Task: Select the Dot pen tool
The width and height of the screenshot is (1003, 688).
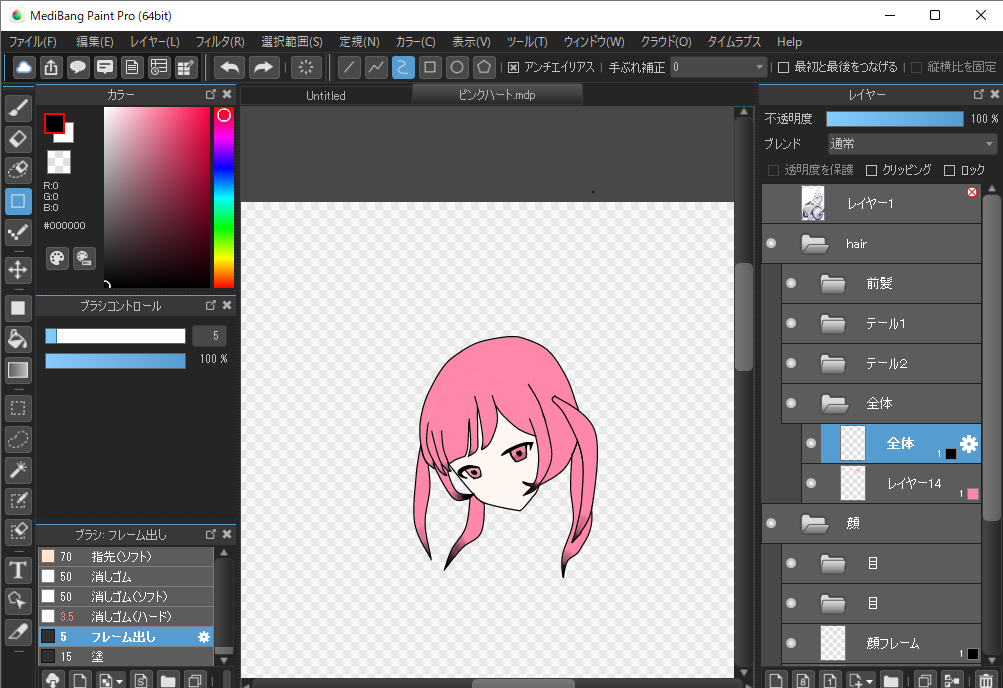Action: click(x=18, y=233)
